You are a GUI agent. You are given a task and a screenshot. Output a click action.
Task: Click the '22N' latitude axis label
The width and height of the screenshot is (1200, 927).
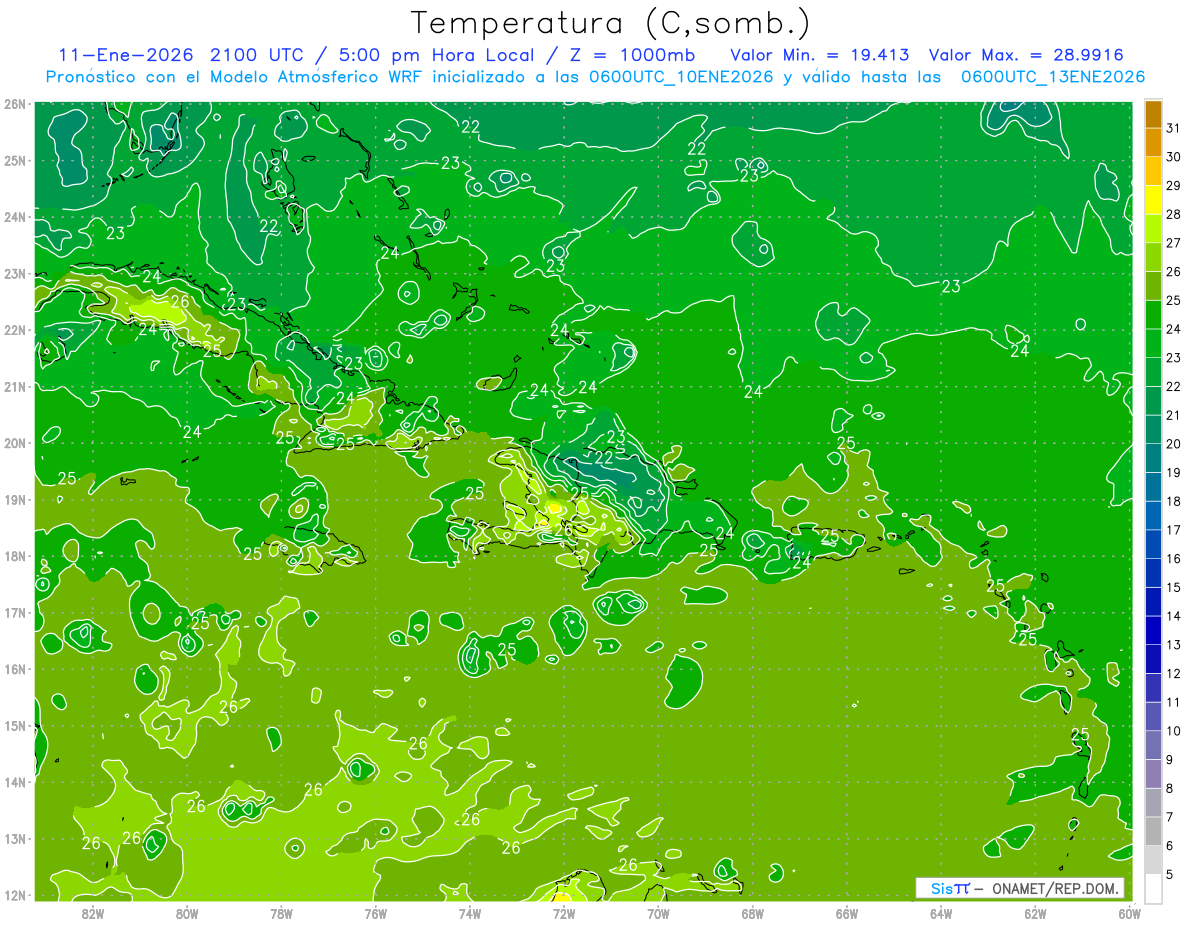click(15, 330)
